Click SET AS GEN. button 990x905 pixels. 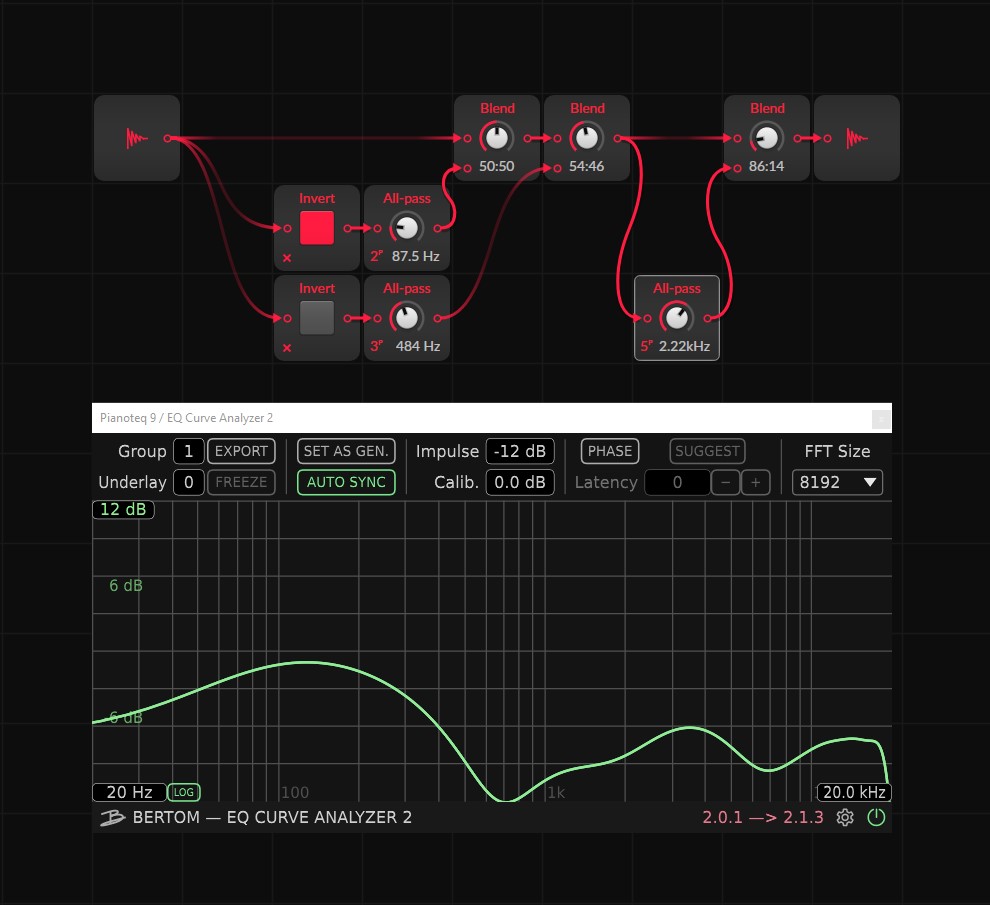coord(346,451)
